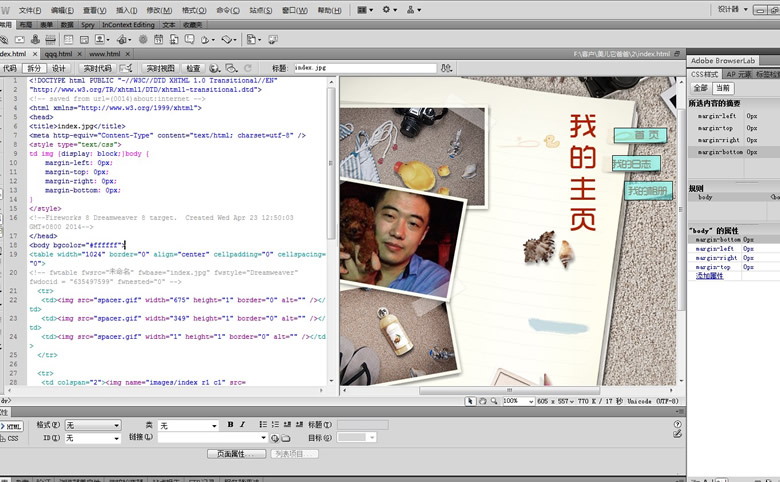Click the browse folder icon beside 链接 field
This screenshot has height=482, width=780.
pyautogui.click(x=286, y=438)
